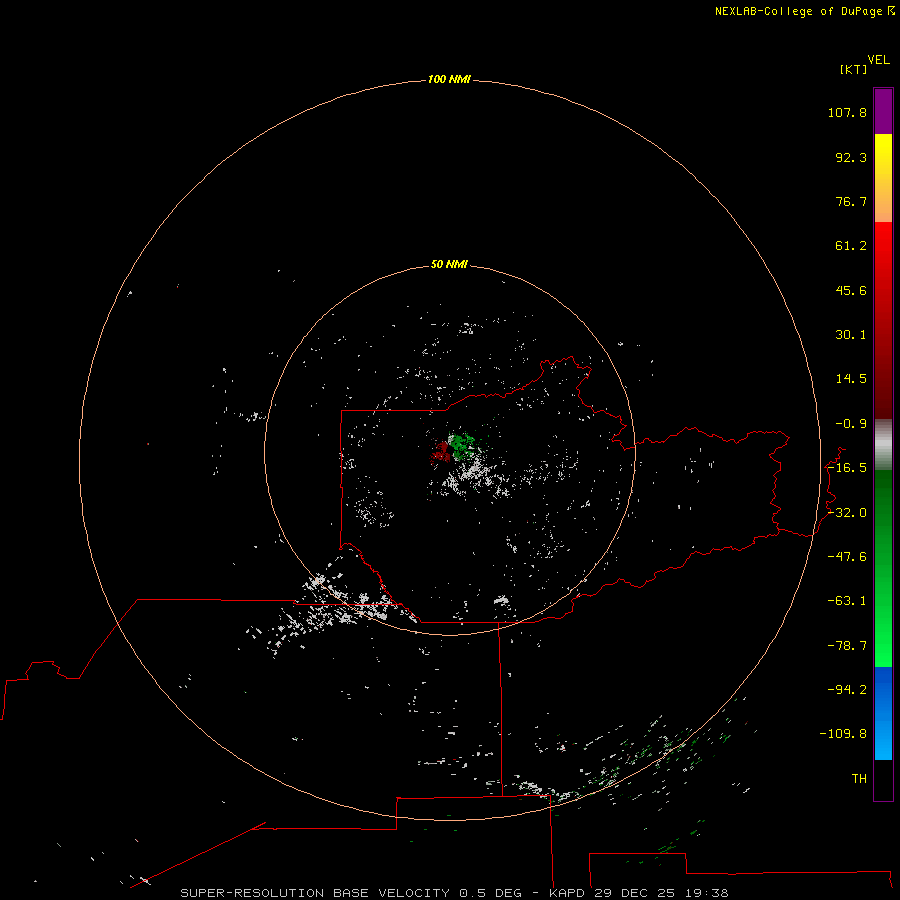
Task: Click the 50 NMI range ring label
Action: tap(449, 264)
